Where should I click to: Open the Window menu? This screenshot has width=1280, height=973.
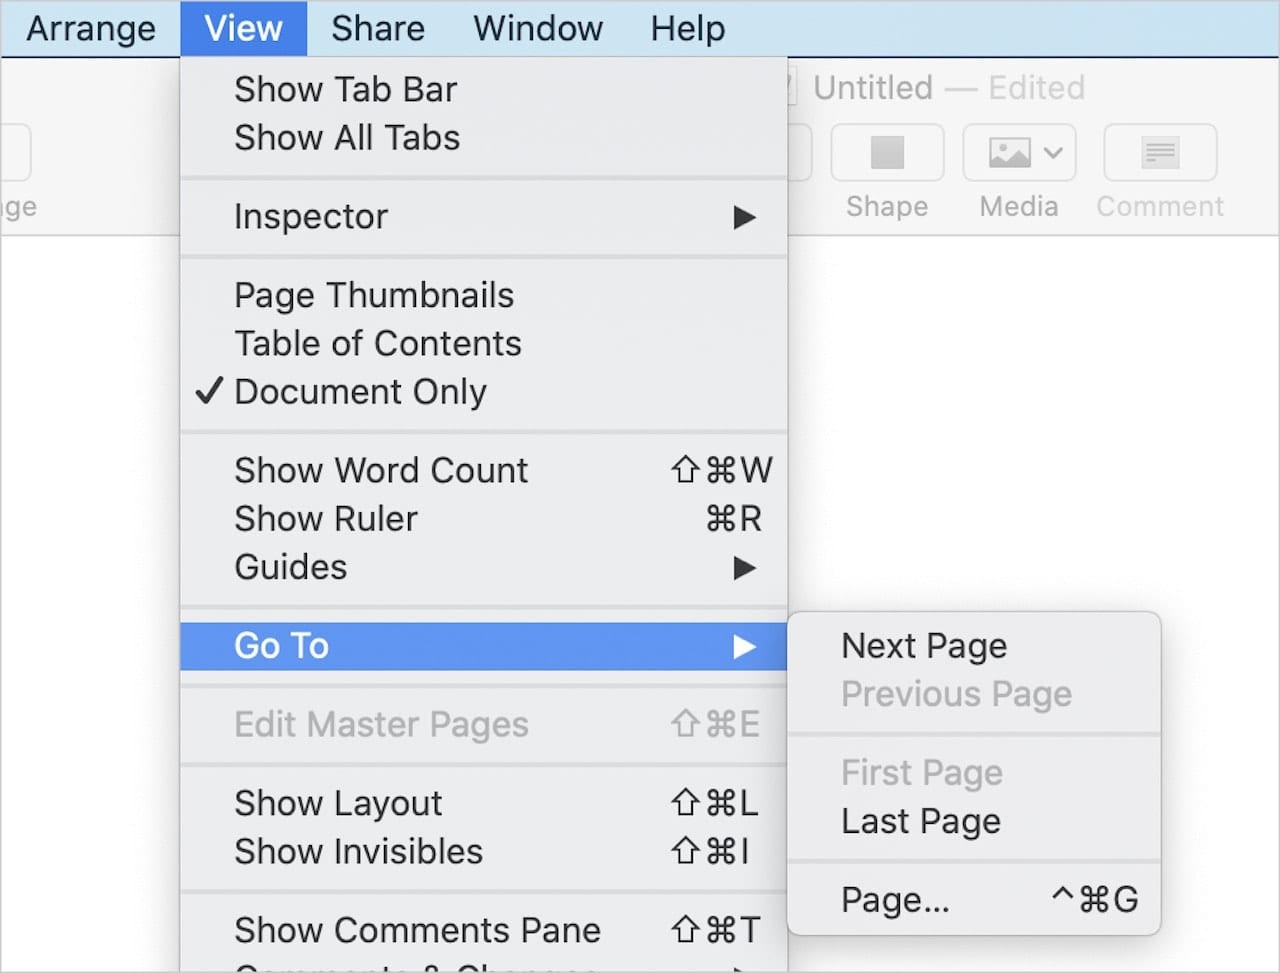pos(538,28)
